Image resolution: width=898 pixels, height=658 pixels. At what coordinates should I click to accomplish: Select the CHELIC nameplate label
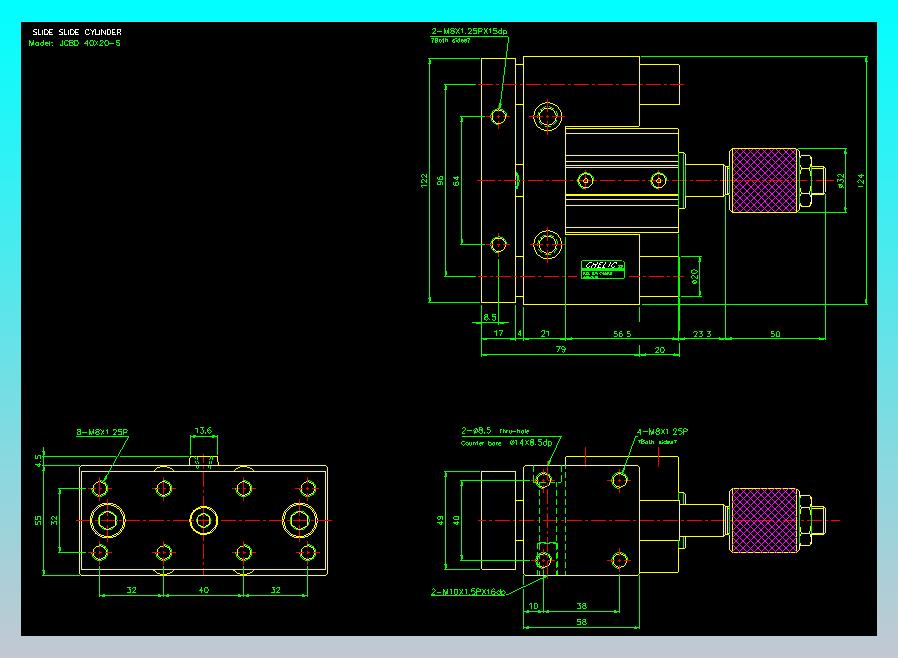tap(602, 269)
